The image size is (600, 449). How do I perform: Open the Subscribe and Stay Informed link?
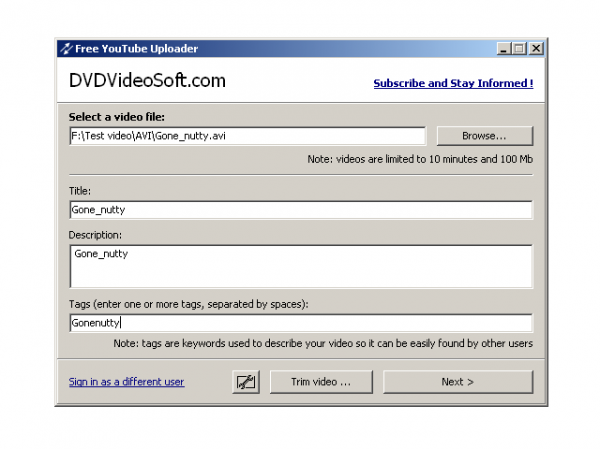tap(453, 83)
